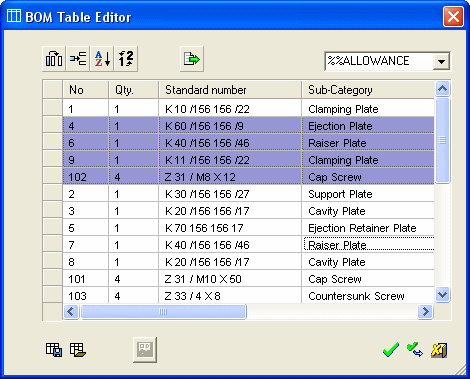Click the Qty. column header
The image size is (470, 379).
tap(134, 90)
